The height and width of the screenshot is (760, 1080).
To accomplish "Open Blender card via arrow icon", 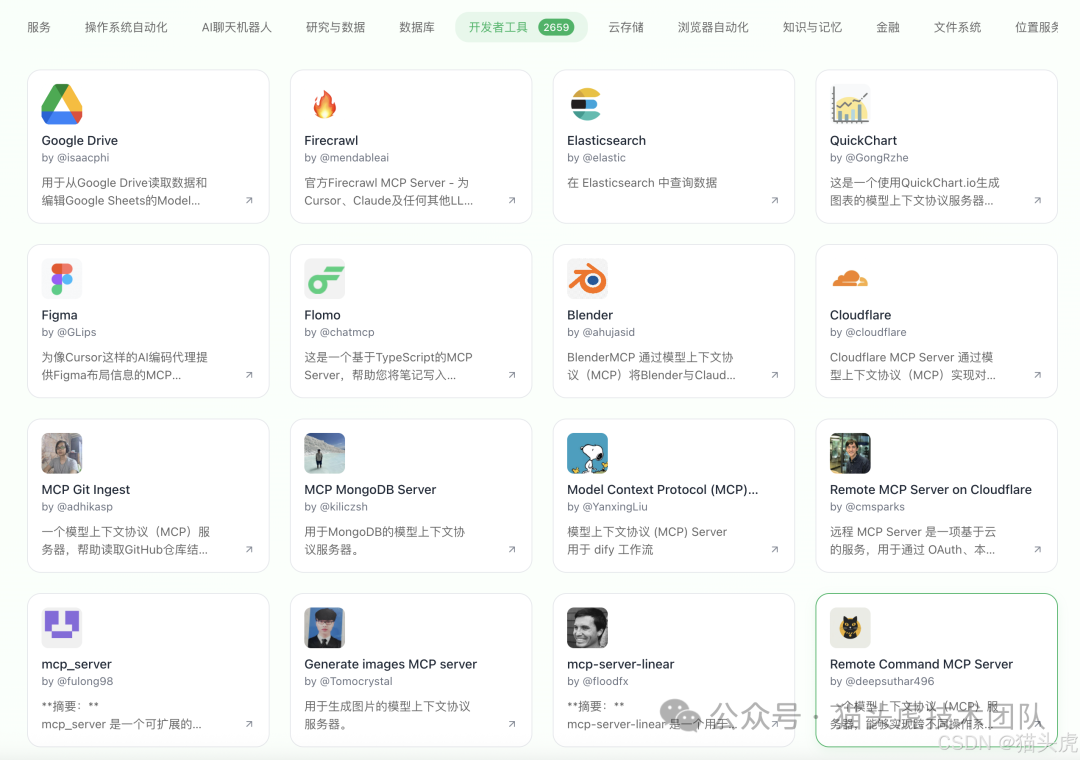I will tap(775, 375).
